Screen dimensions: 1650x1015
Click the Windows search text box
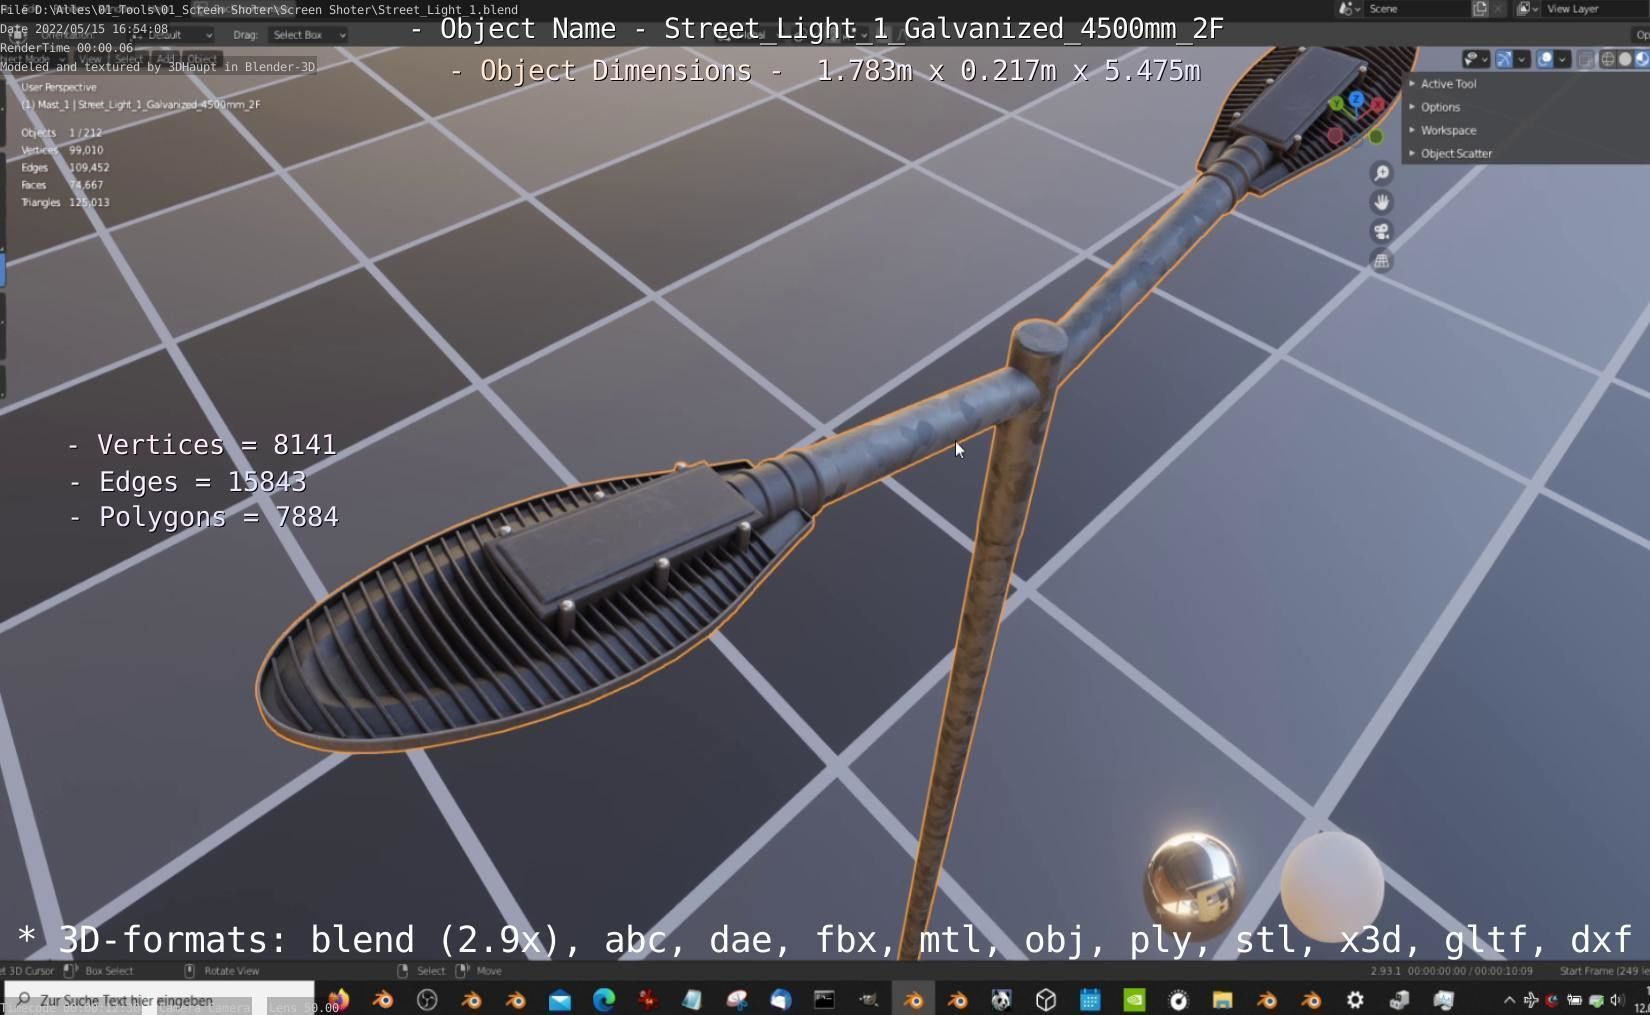tap(159, 1000)
